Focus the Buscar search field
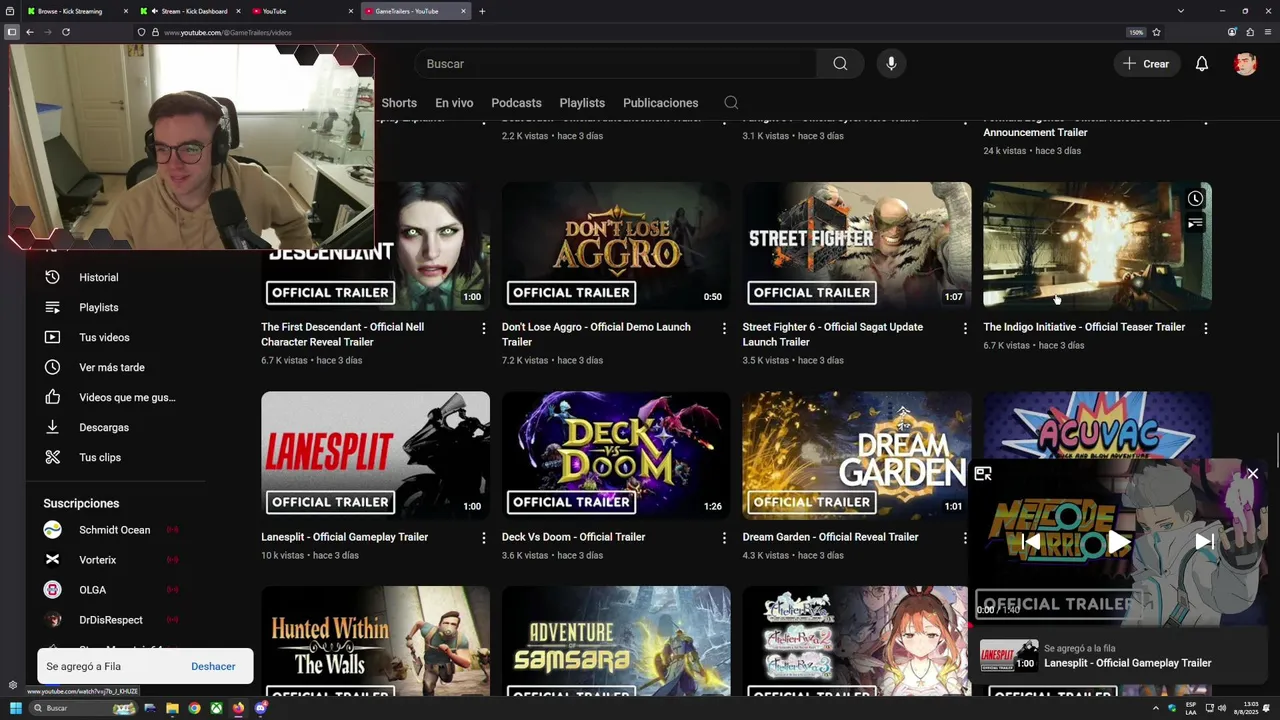The height and width of the screenshot is (720, 1280). point(616,64)
